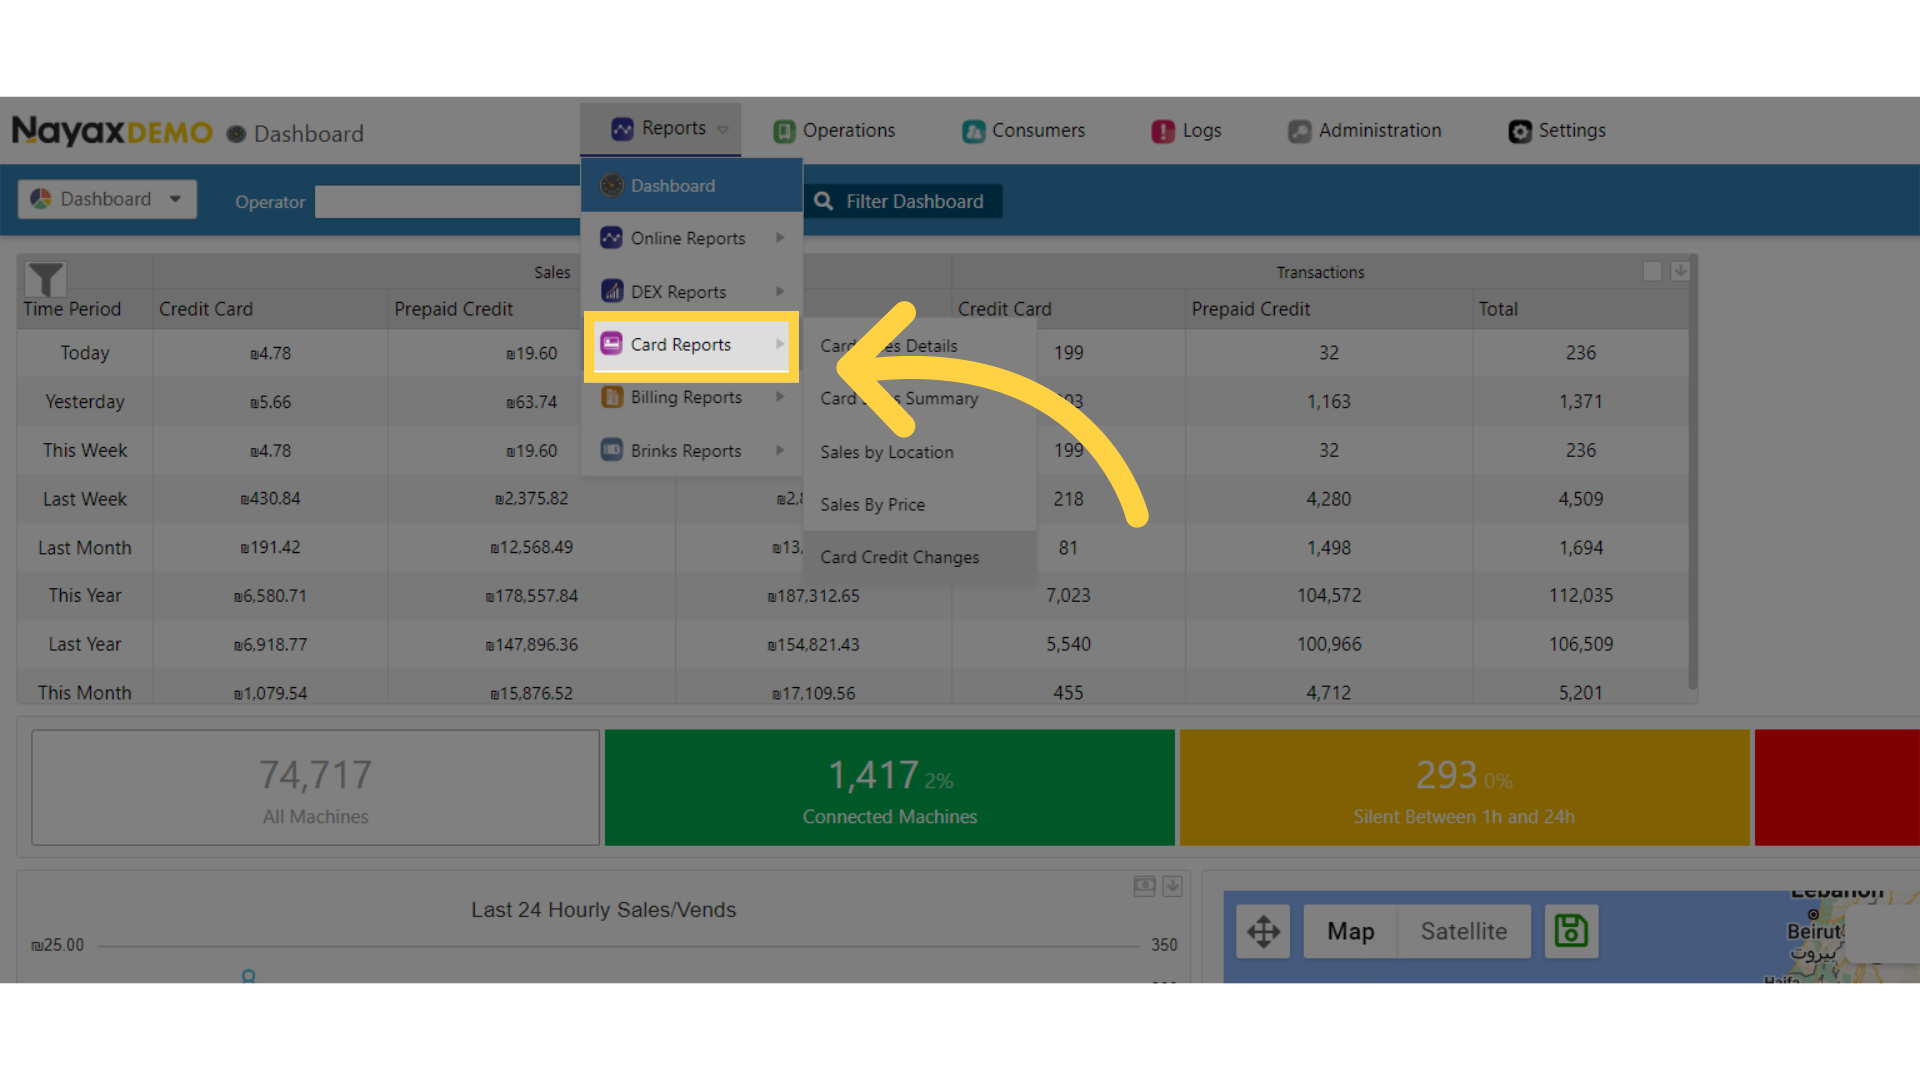This screenshot has width=1920, height=1080.
Task: Click the pie chart icon in Dashboard dropdown
Action: 41,199
